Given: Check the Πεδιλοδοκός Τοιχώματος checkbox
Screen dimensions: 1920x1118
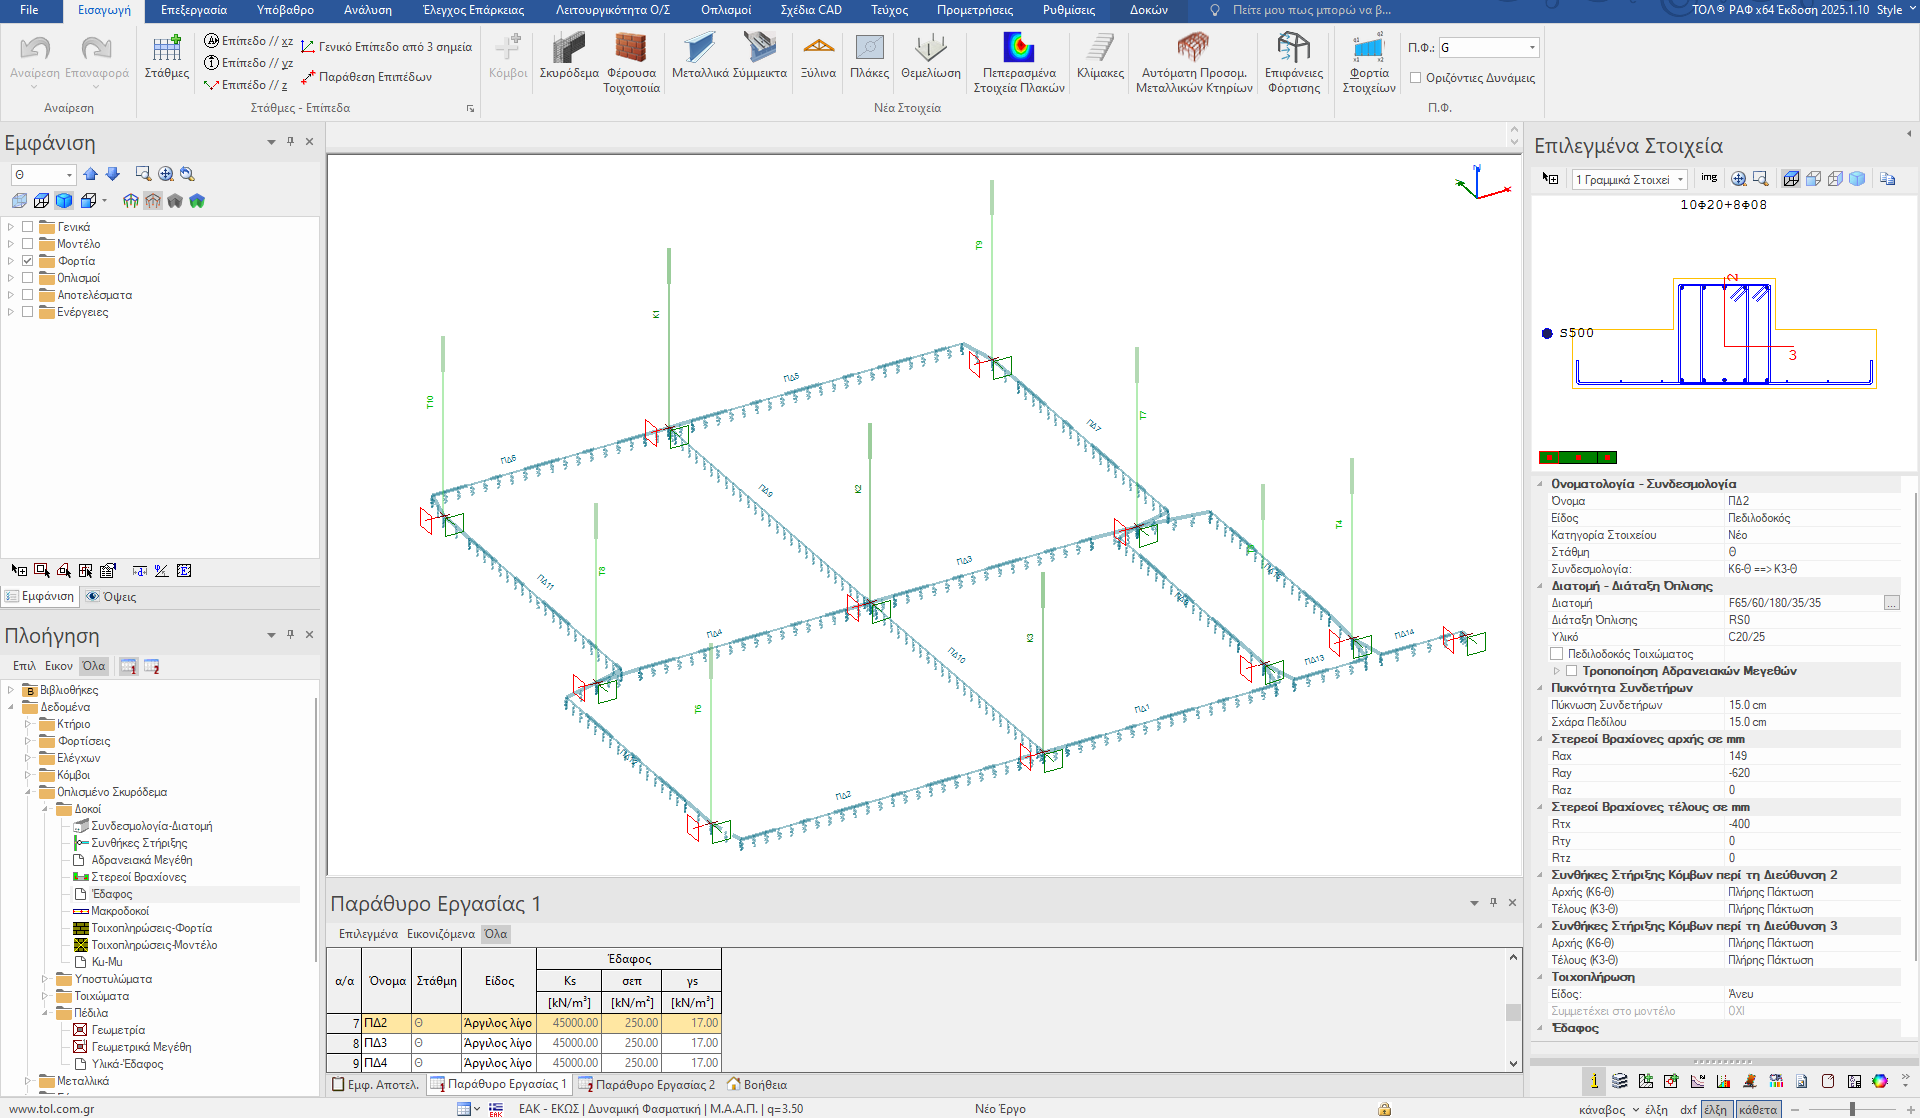Looking at the screenshot, I should (x=1557, y=654).
